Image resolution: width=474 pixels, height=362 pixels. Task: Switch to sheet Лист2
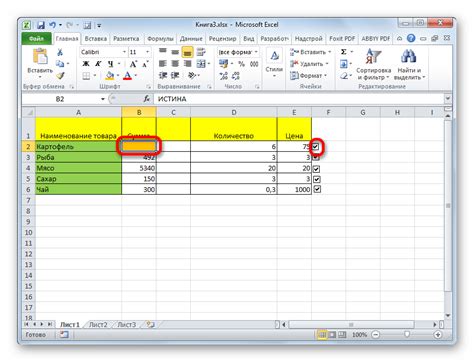(x=98, y=324)
